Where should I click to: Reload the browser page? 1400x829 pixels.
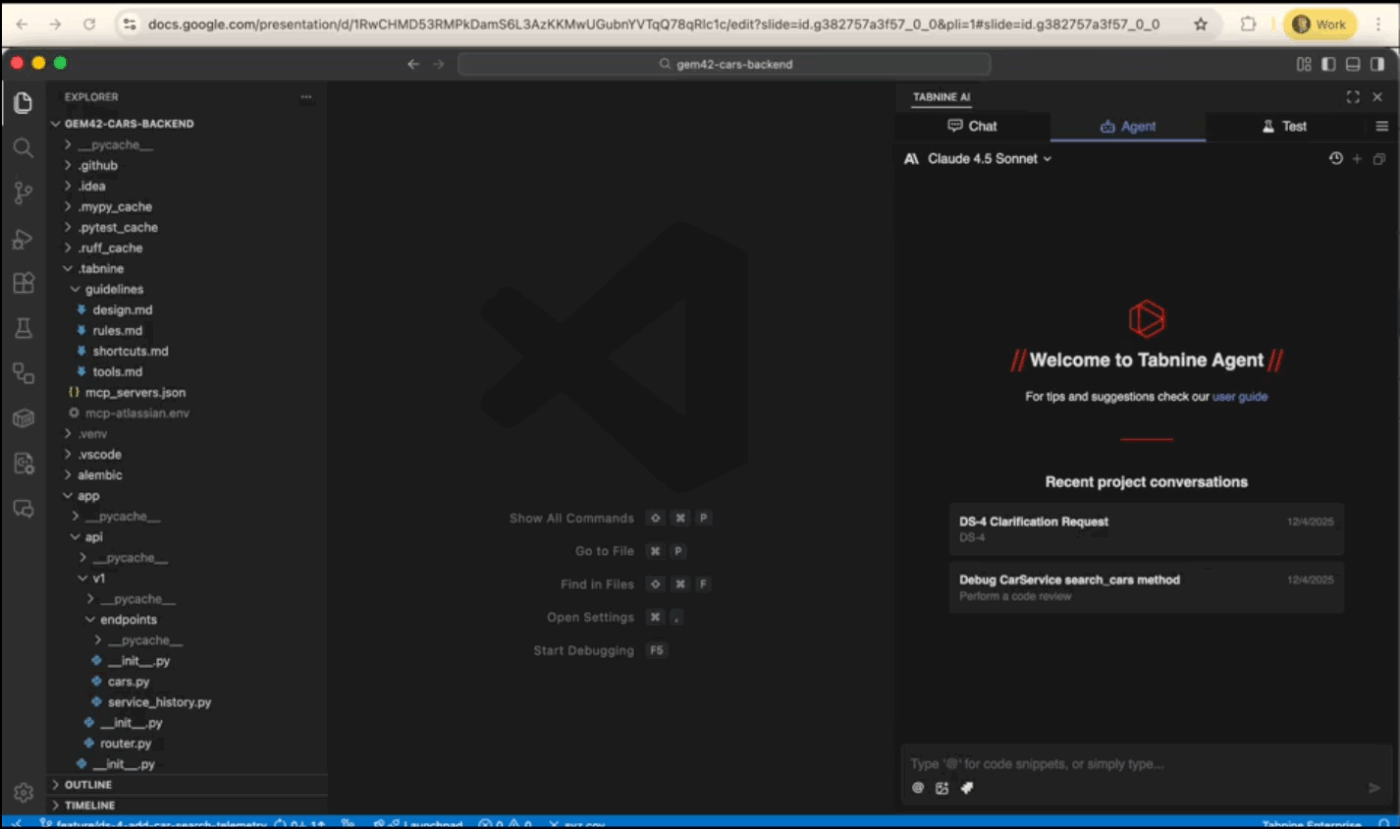pyautogui.click(x=89, y=24)
